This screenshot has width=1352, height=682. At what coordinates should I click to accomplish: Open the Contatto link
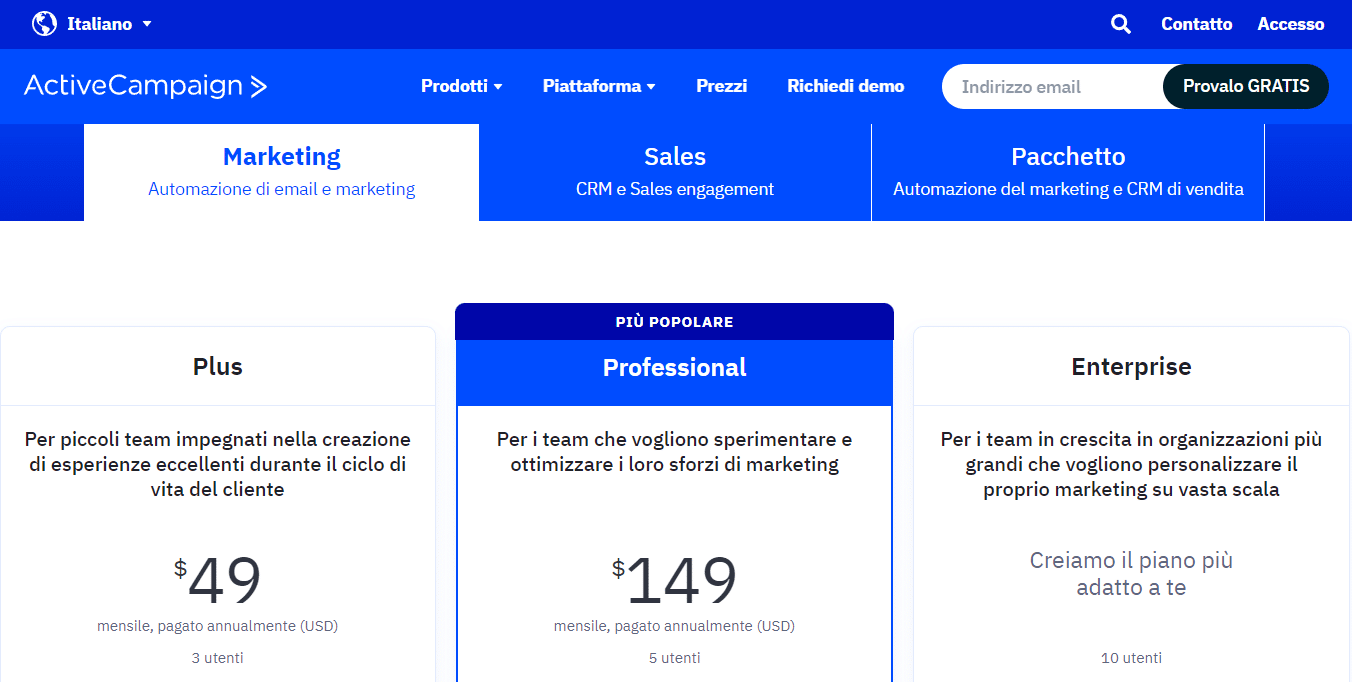tap(1197, 24)
